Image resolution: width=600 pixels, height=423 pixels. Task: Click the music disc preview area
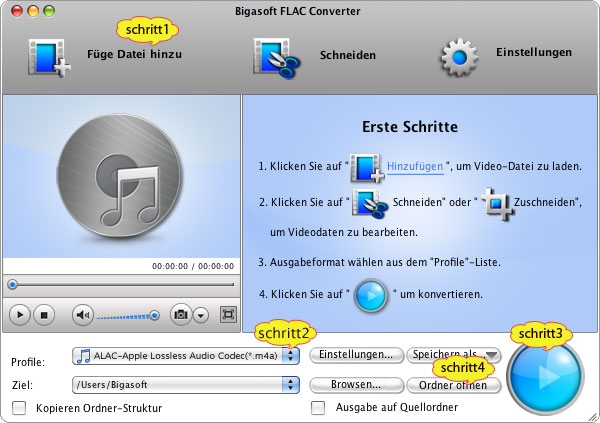[x=121, y=176]
